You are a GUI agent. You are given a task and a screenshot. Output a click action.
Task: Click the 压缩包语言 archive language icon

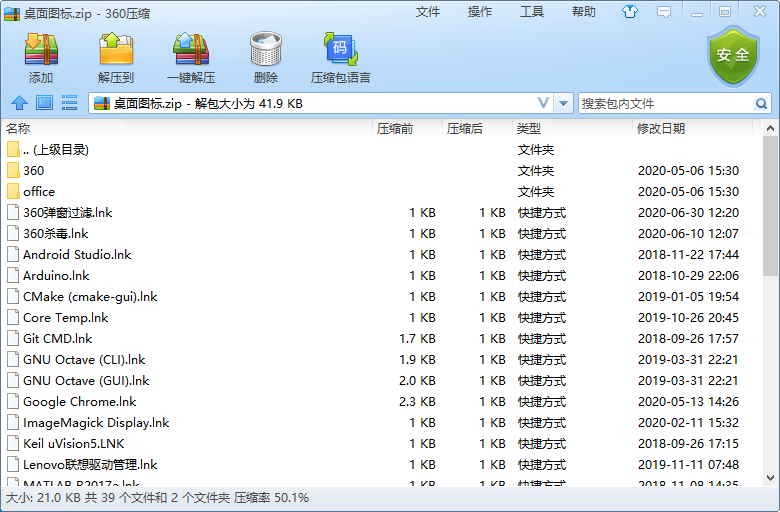341,49
